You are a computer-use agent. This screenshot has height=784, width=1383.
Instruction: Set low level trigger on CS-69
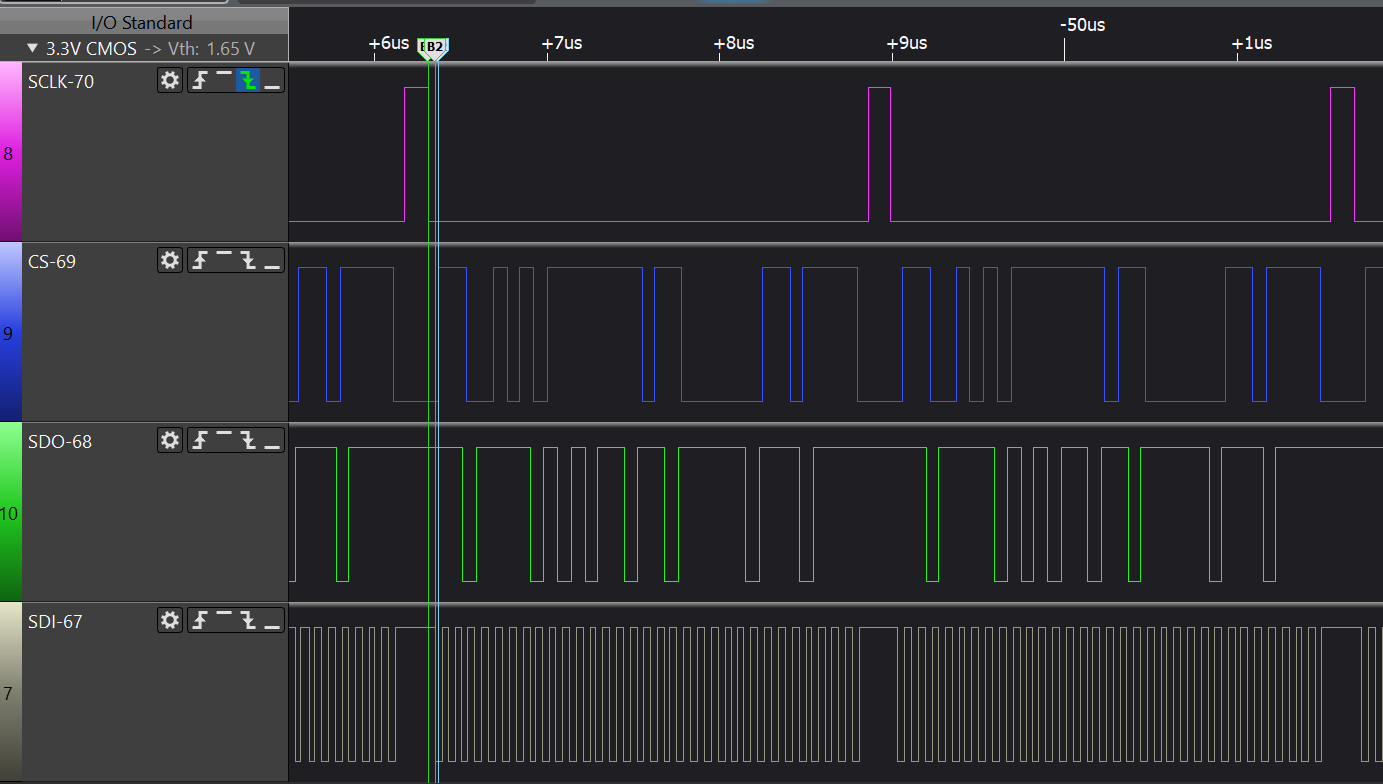point(271,261)
